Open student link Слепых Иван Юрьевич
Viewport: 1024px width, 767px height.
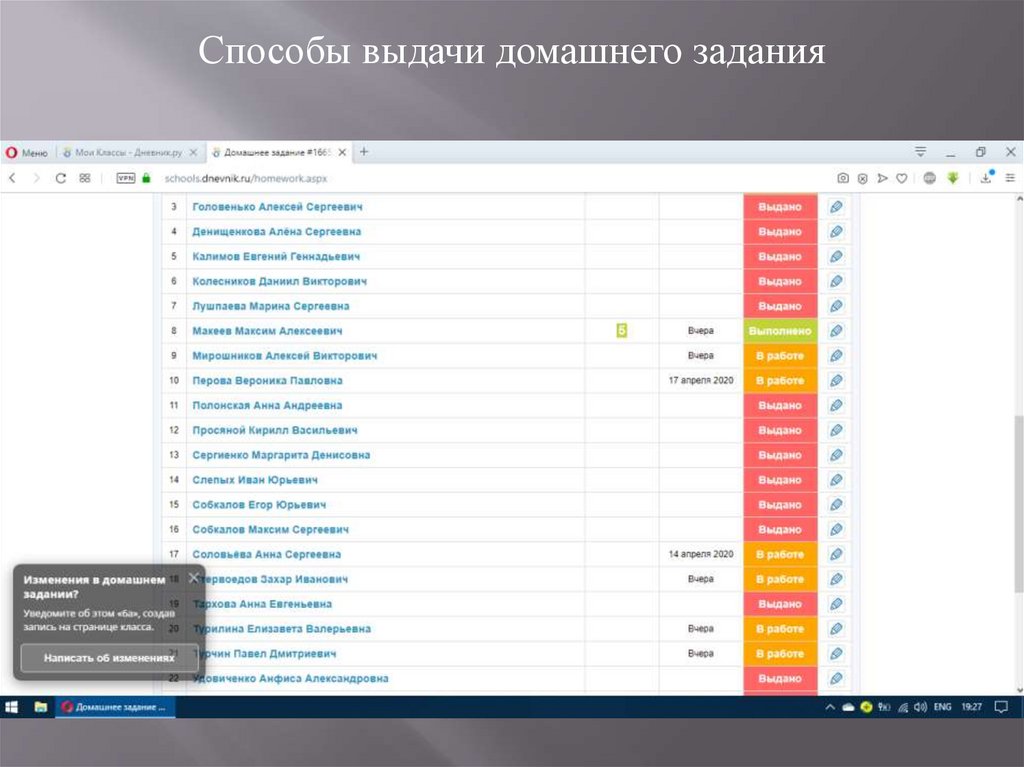255,480
